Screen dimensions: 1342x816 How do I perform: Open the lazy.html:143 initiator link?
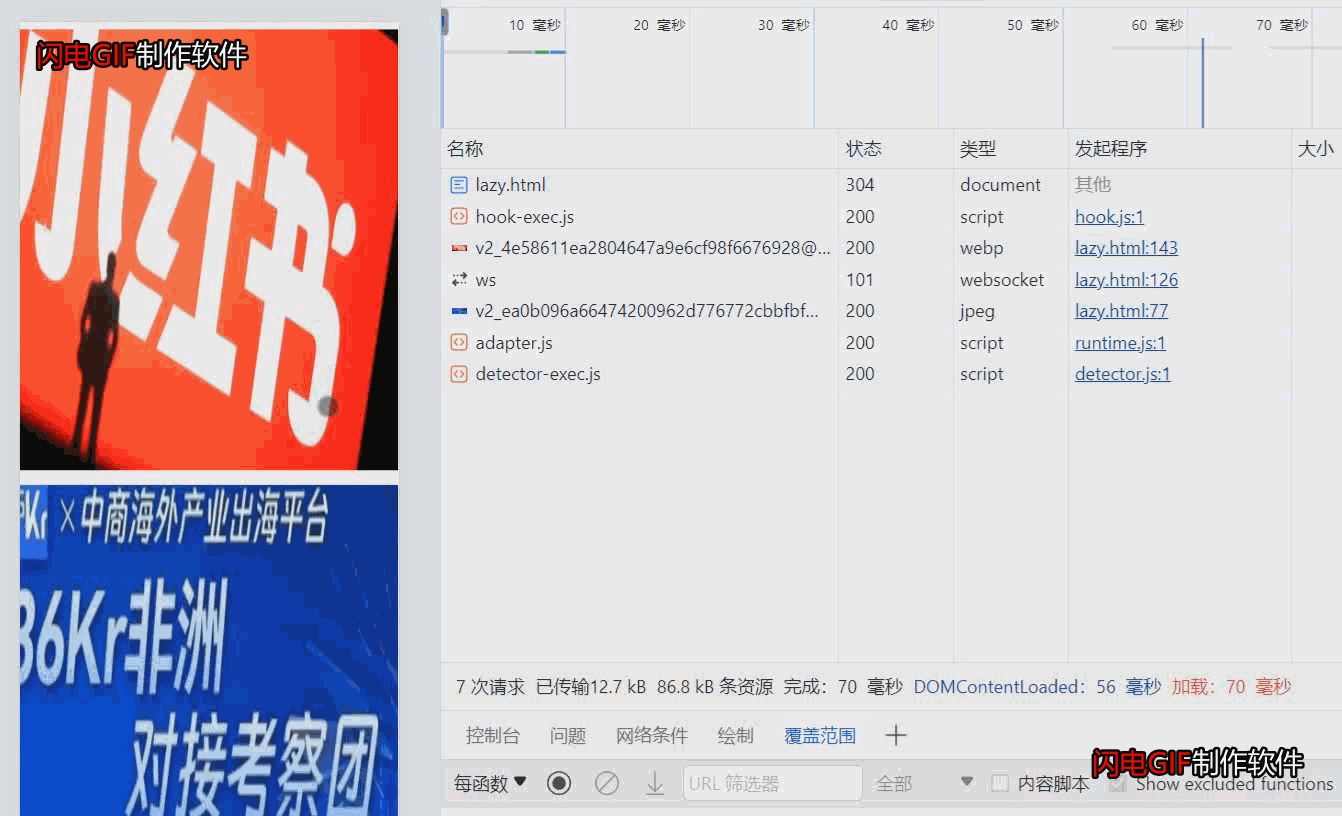(x=1126, y=248)
